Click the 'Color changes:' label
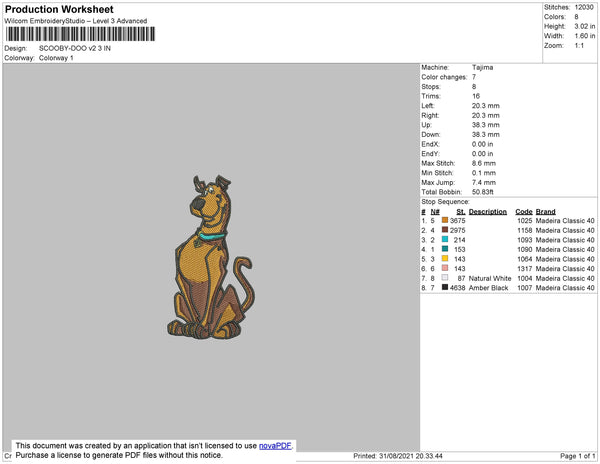The width and height of the screenshot is (600, 464). point(444,77)
